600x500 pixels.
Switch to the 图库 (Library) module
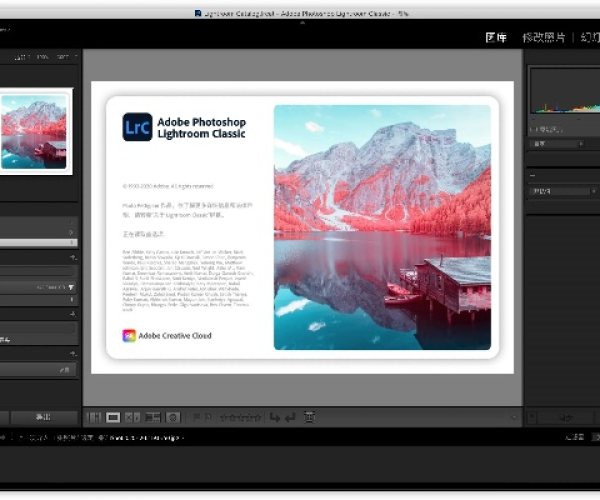(x=496, y=37)
